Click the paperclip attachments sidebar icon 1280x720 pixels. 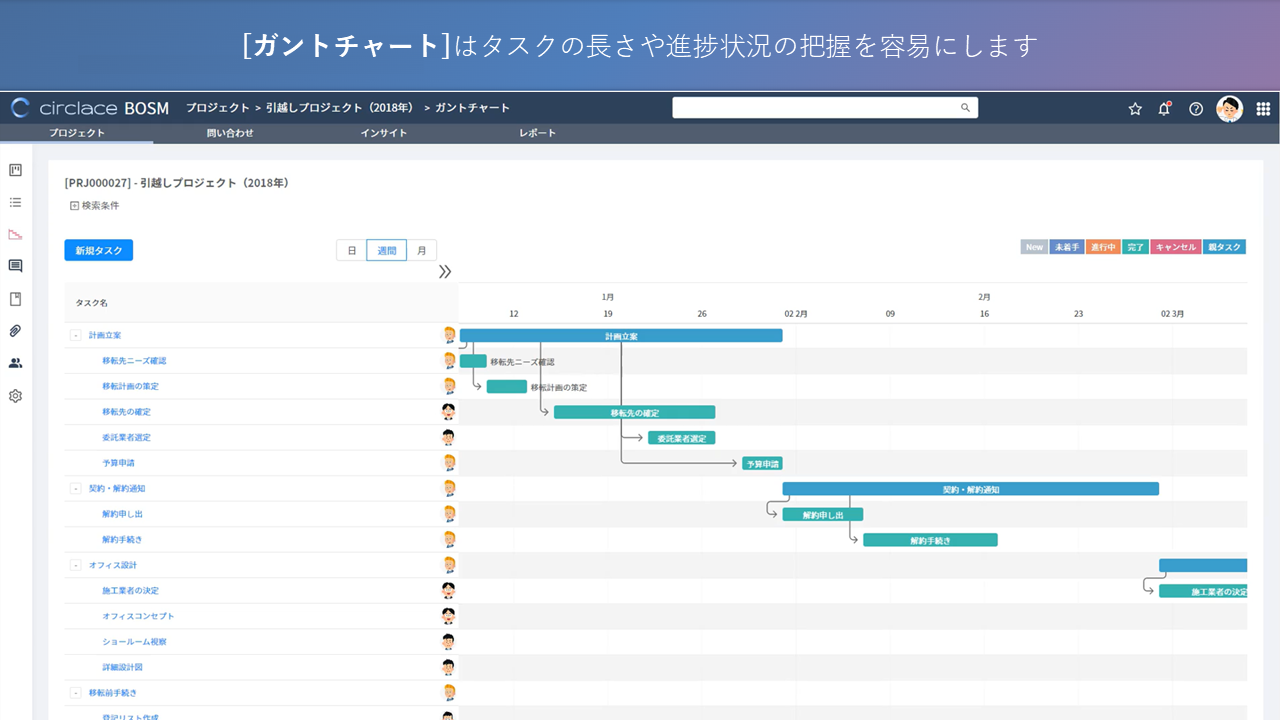pyautogui.click(x=15, y=331)
